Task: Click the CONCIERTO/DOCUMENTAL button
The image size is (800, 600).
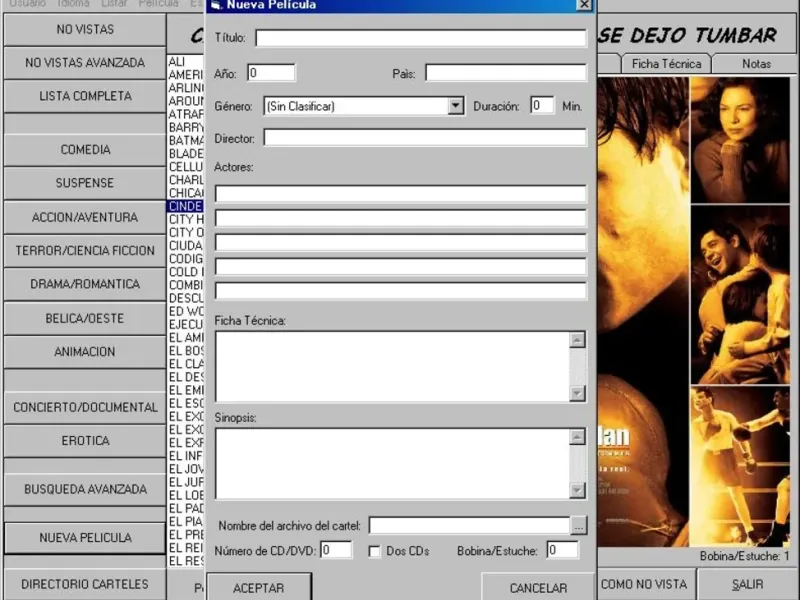Action: pos(85,407)
